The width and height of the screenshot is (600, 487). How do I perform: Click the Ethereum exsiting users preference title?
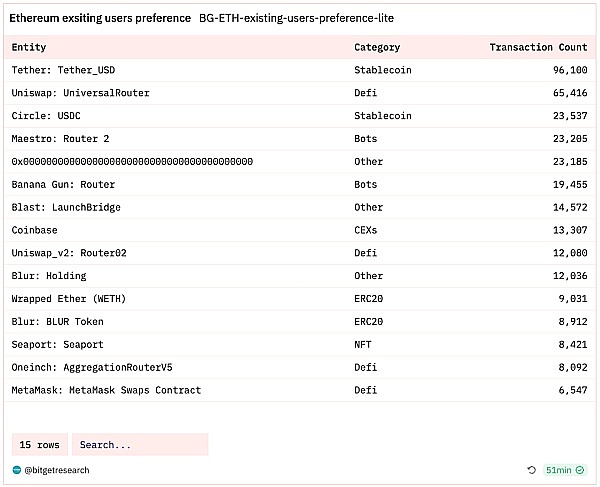[100, 18]
